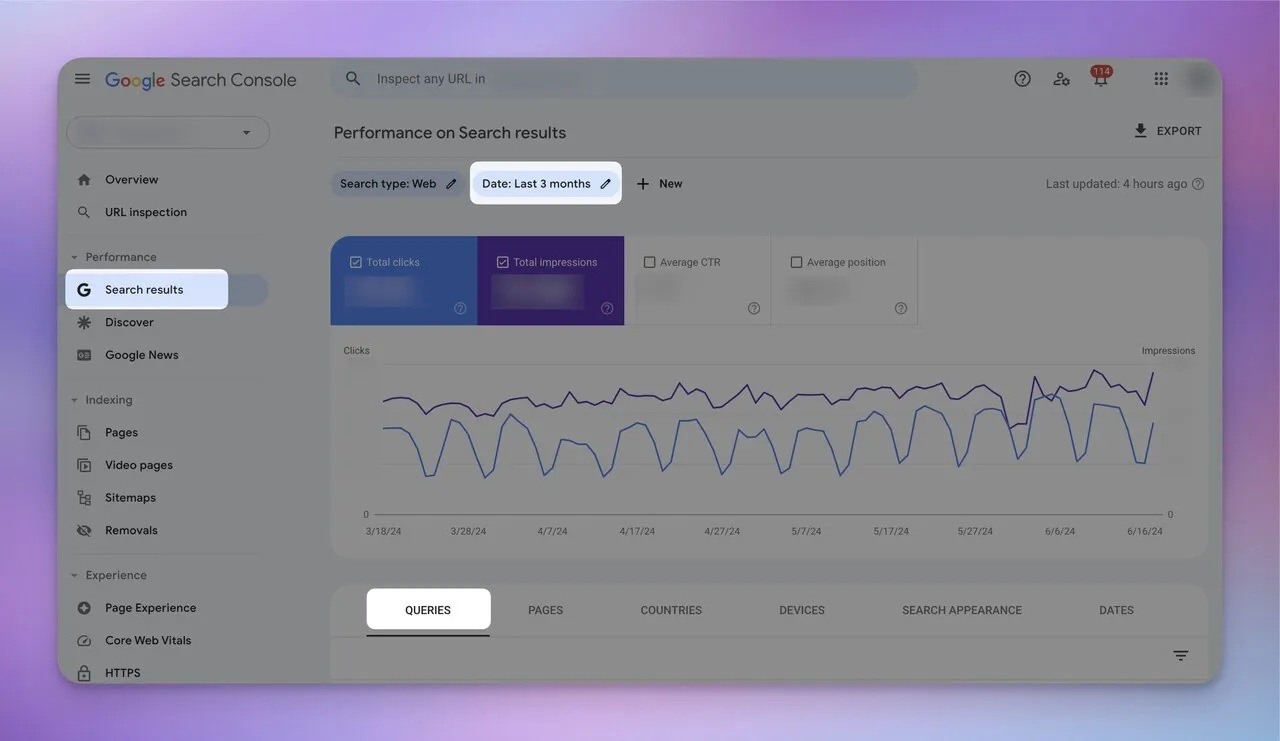Switch to the Devices tab
1280x741 pixels.
(x=802, y=610)
